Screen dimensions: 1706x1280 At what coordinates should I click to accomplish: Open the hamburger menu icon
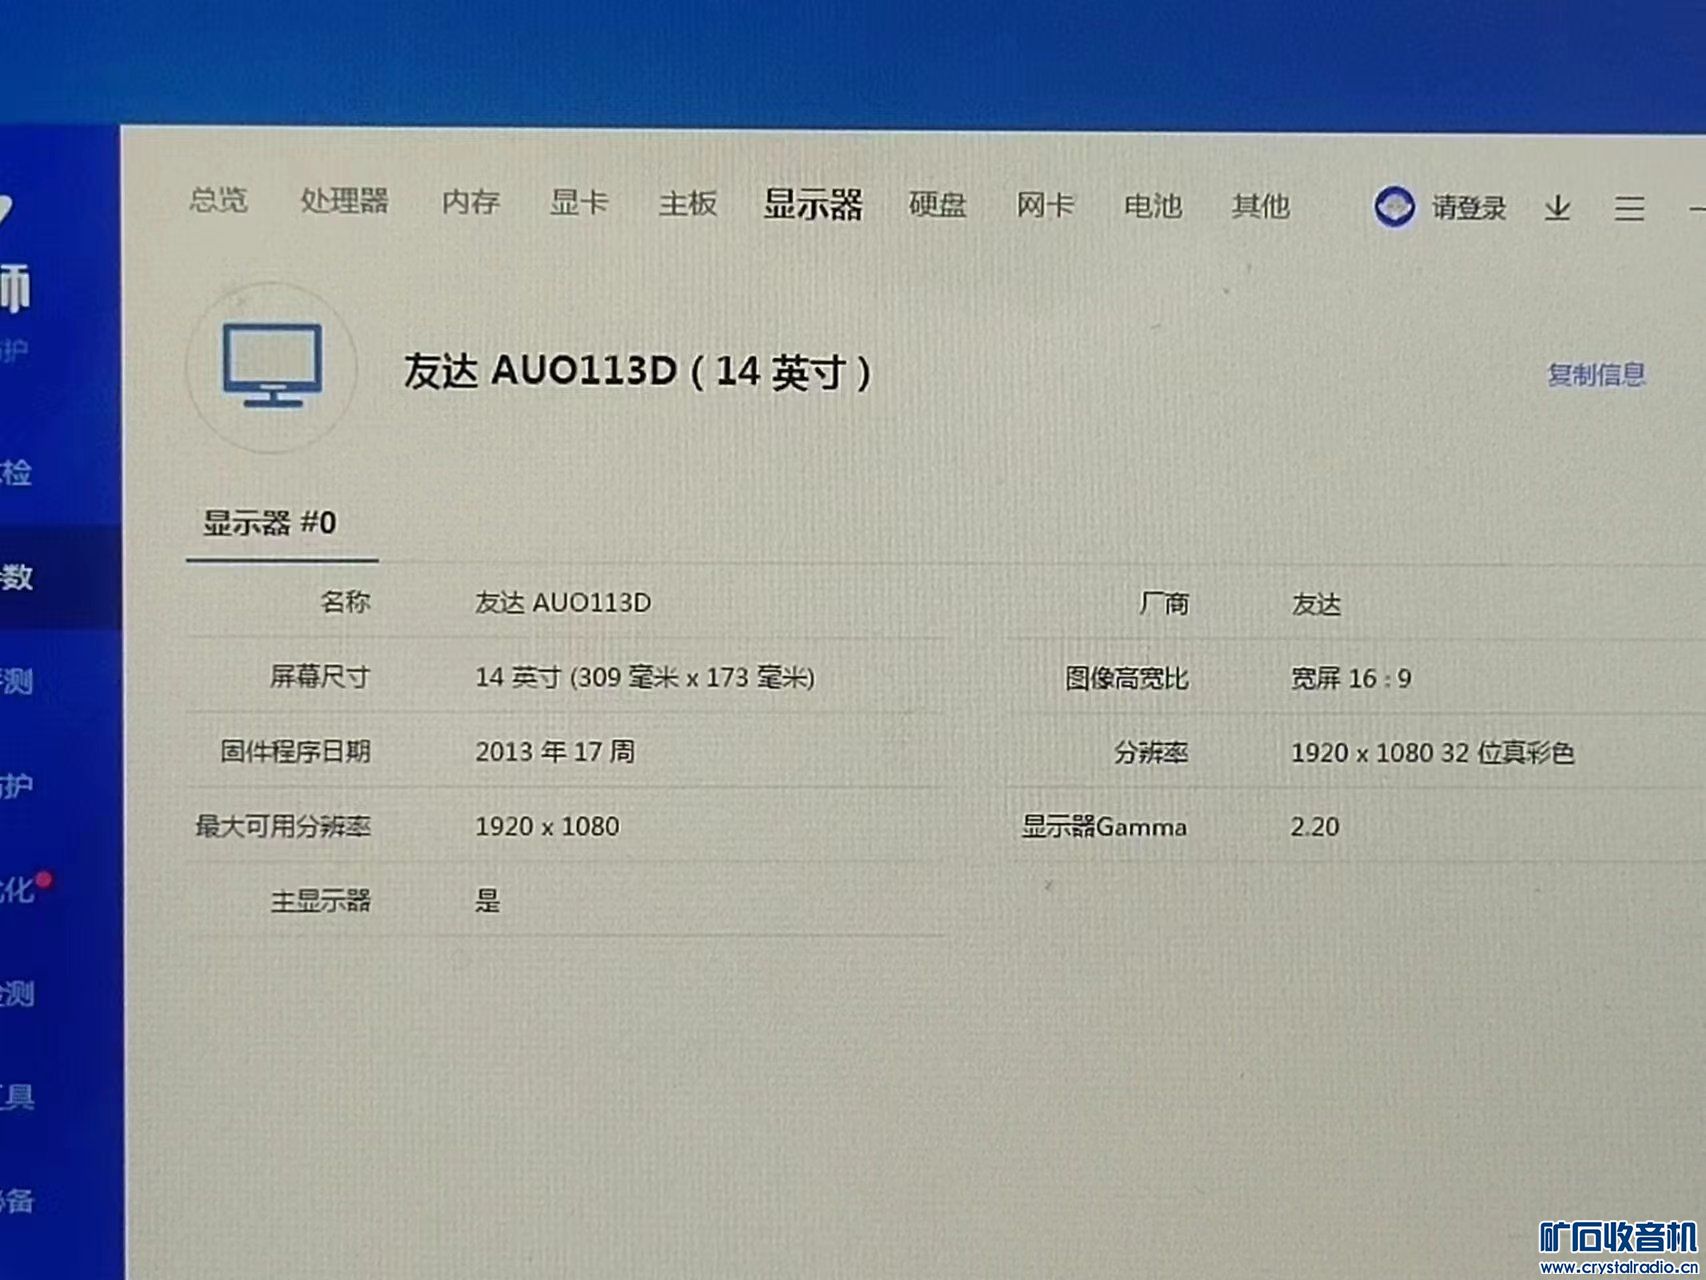coord(1629,208)
